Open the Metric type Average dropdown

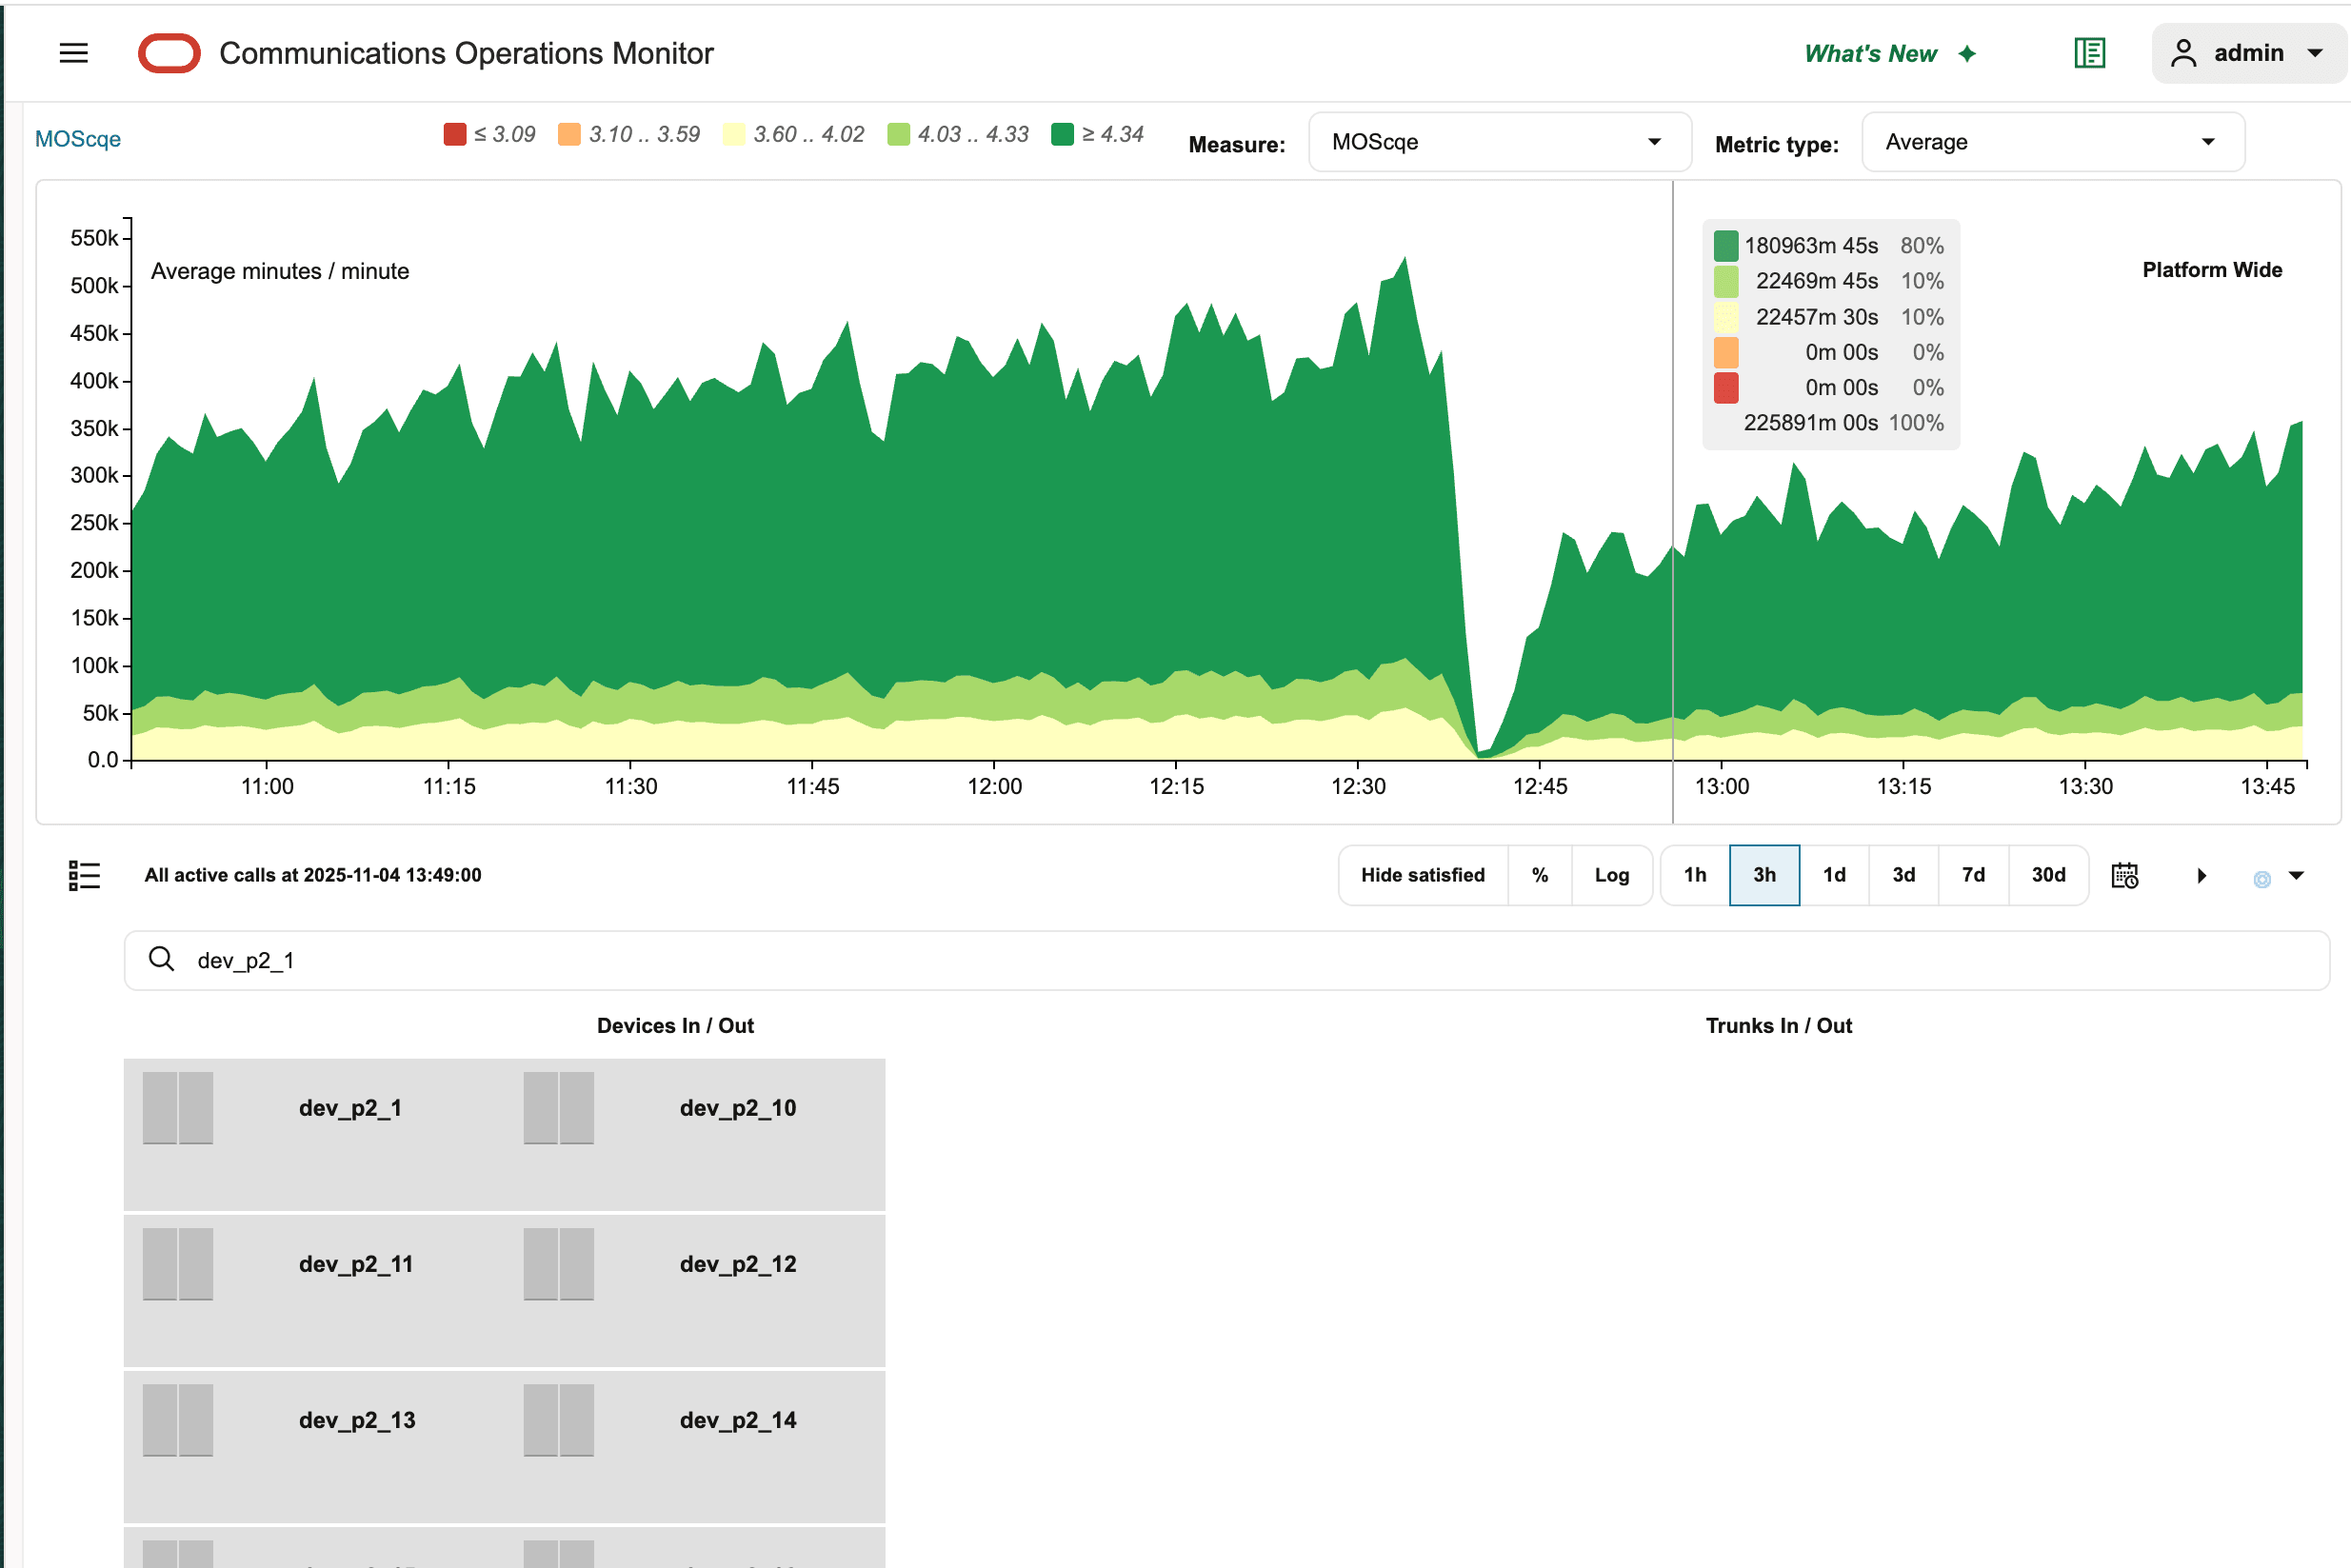pyautogui.click(x=2052, y=142)
